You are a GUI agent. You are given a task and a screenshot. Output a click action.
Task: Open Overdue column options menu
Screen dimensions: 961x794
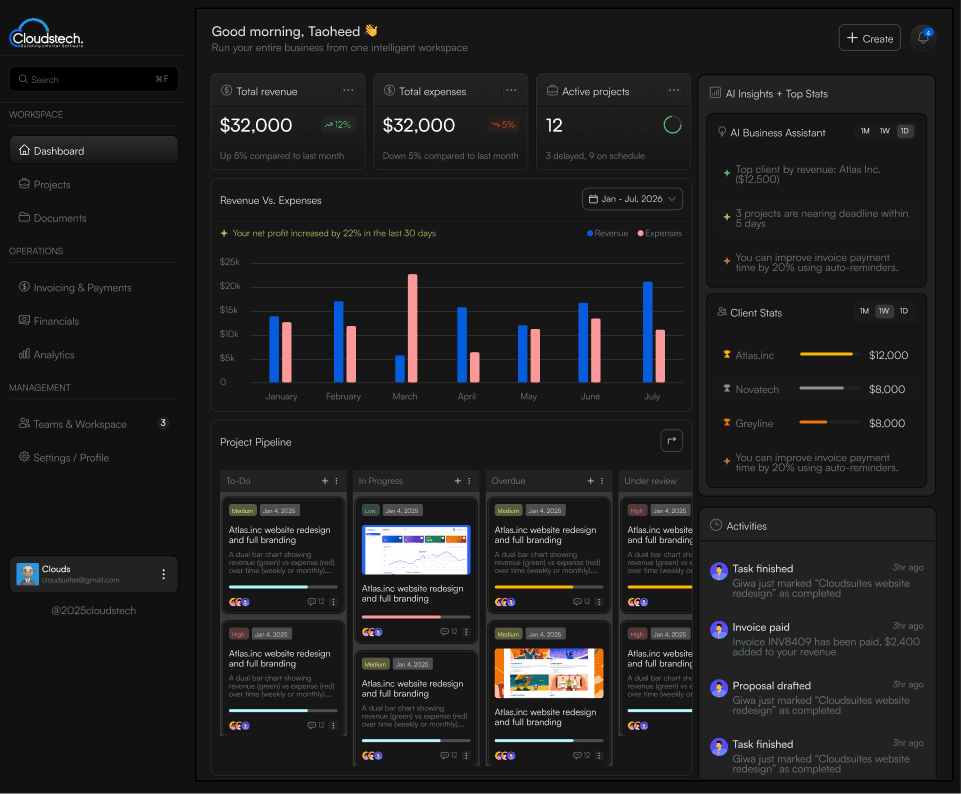pos(602,481)
